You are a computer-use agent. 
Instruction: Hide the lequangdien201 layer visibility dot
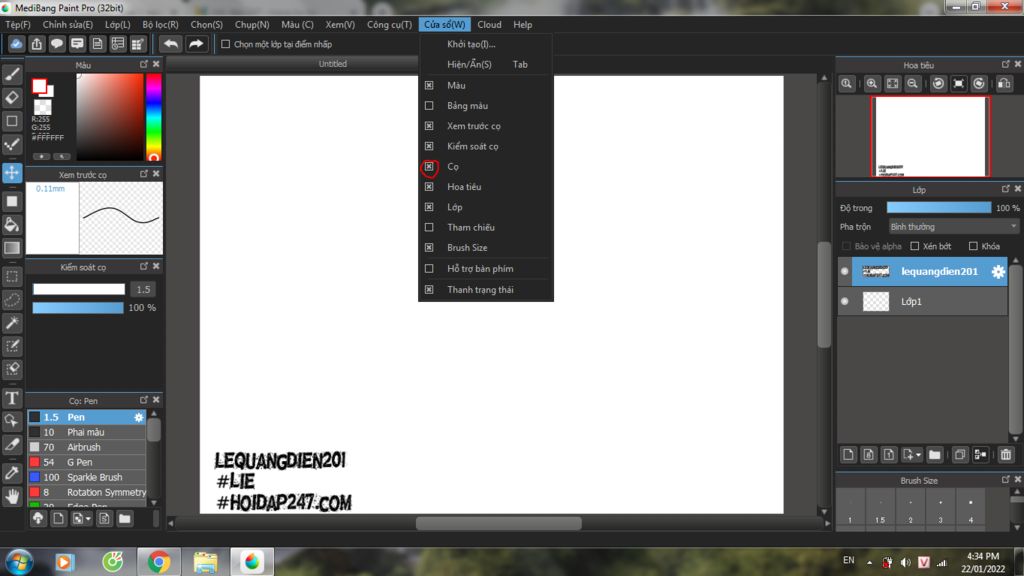[844, 271]
